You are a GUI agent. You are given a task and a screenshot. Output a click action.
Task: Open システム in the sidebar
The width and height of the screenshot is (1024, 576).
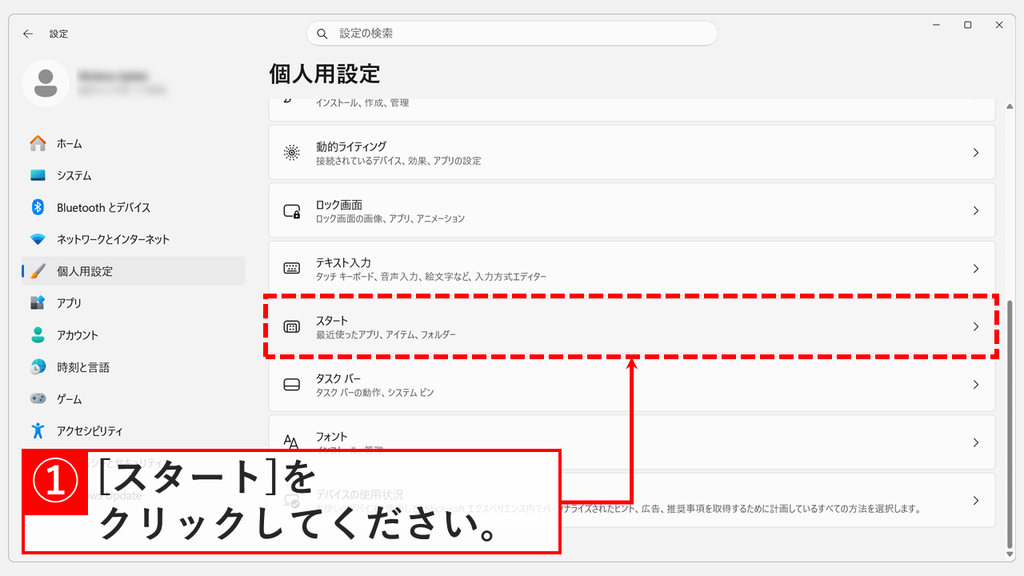click(133, 176)
